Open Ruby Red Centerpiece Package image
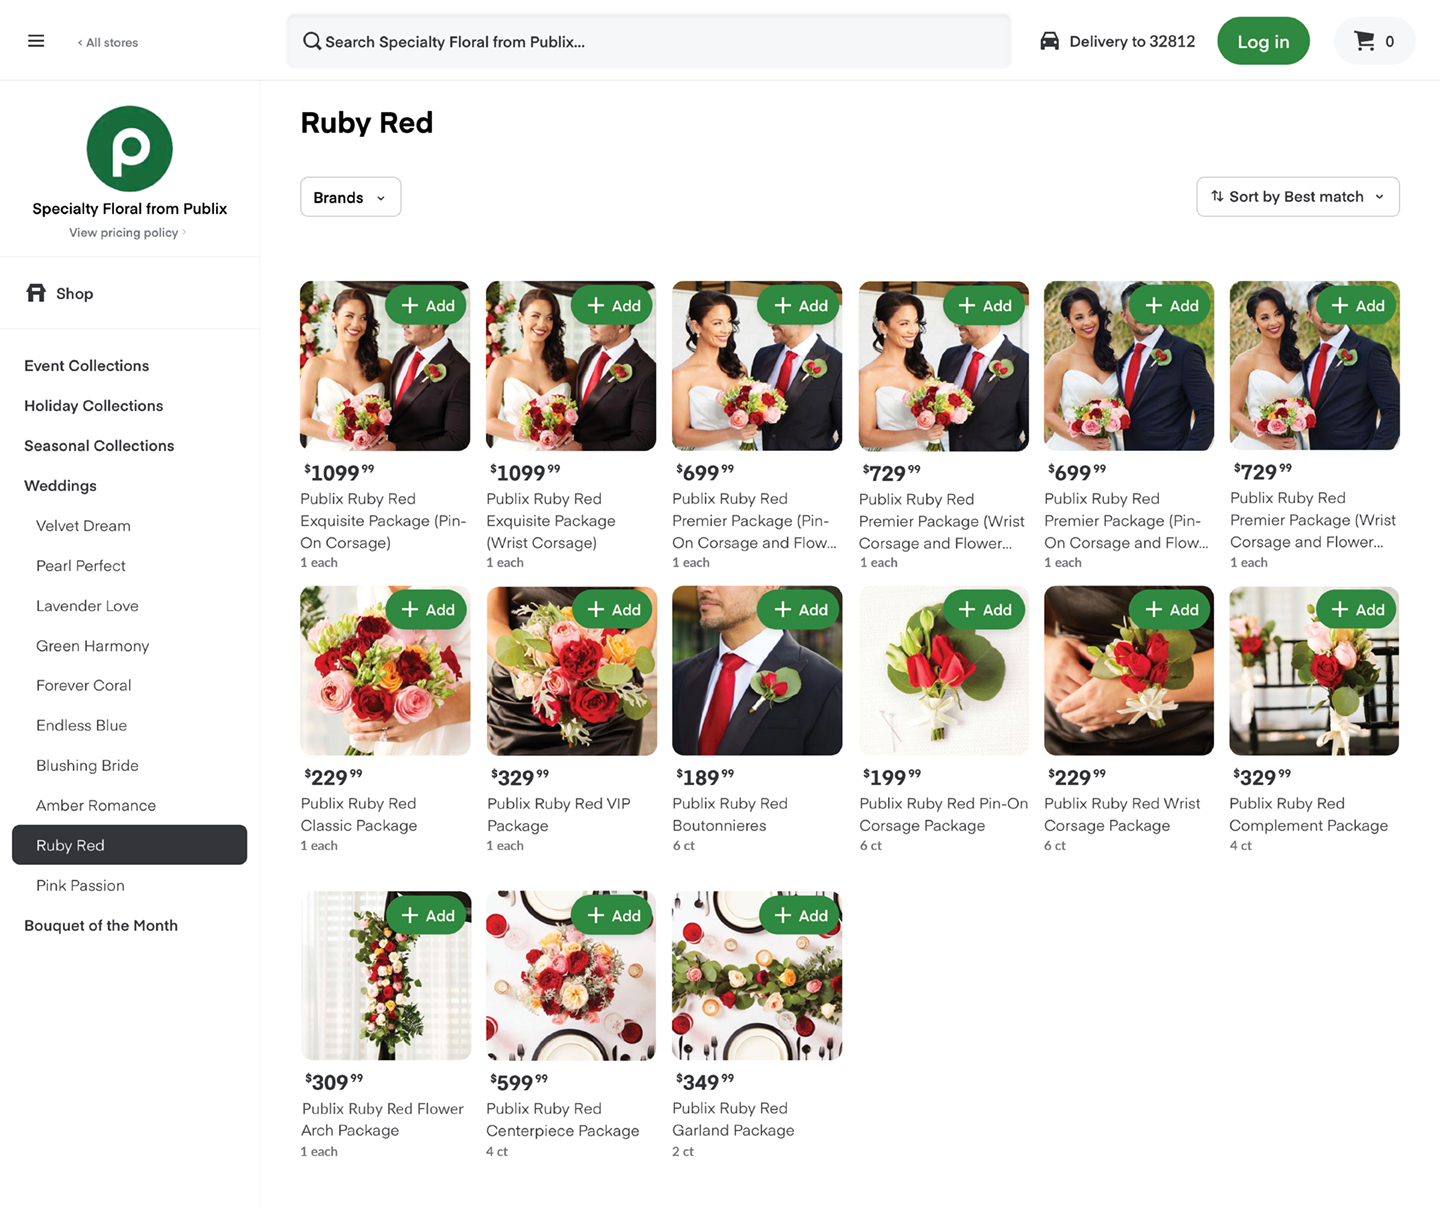This screenshot has width=1440, height=1227. tap(571, 976)
